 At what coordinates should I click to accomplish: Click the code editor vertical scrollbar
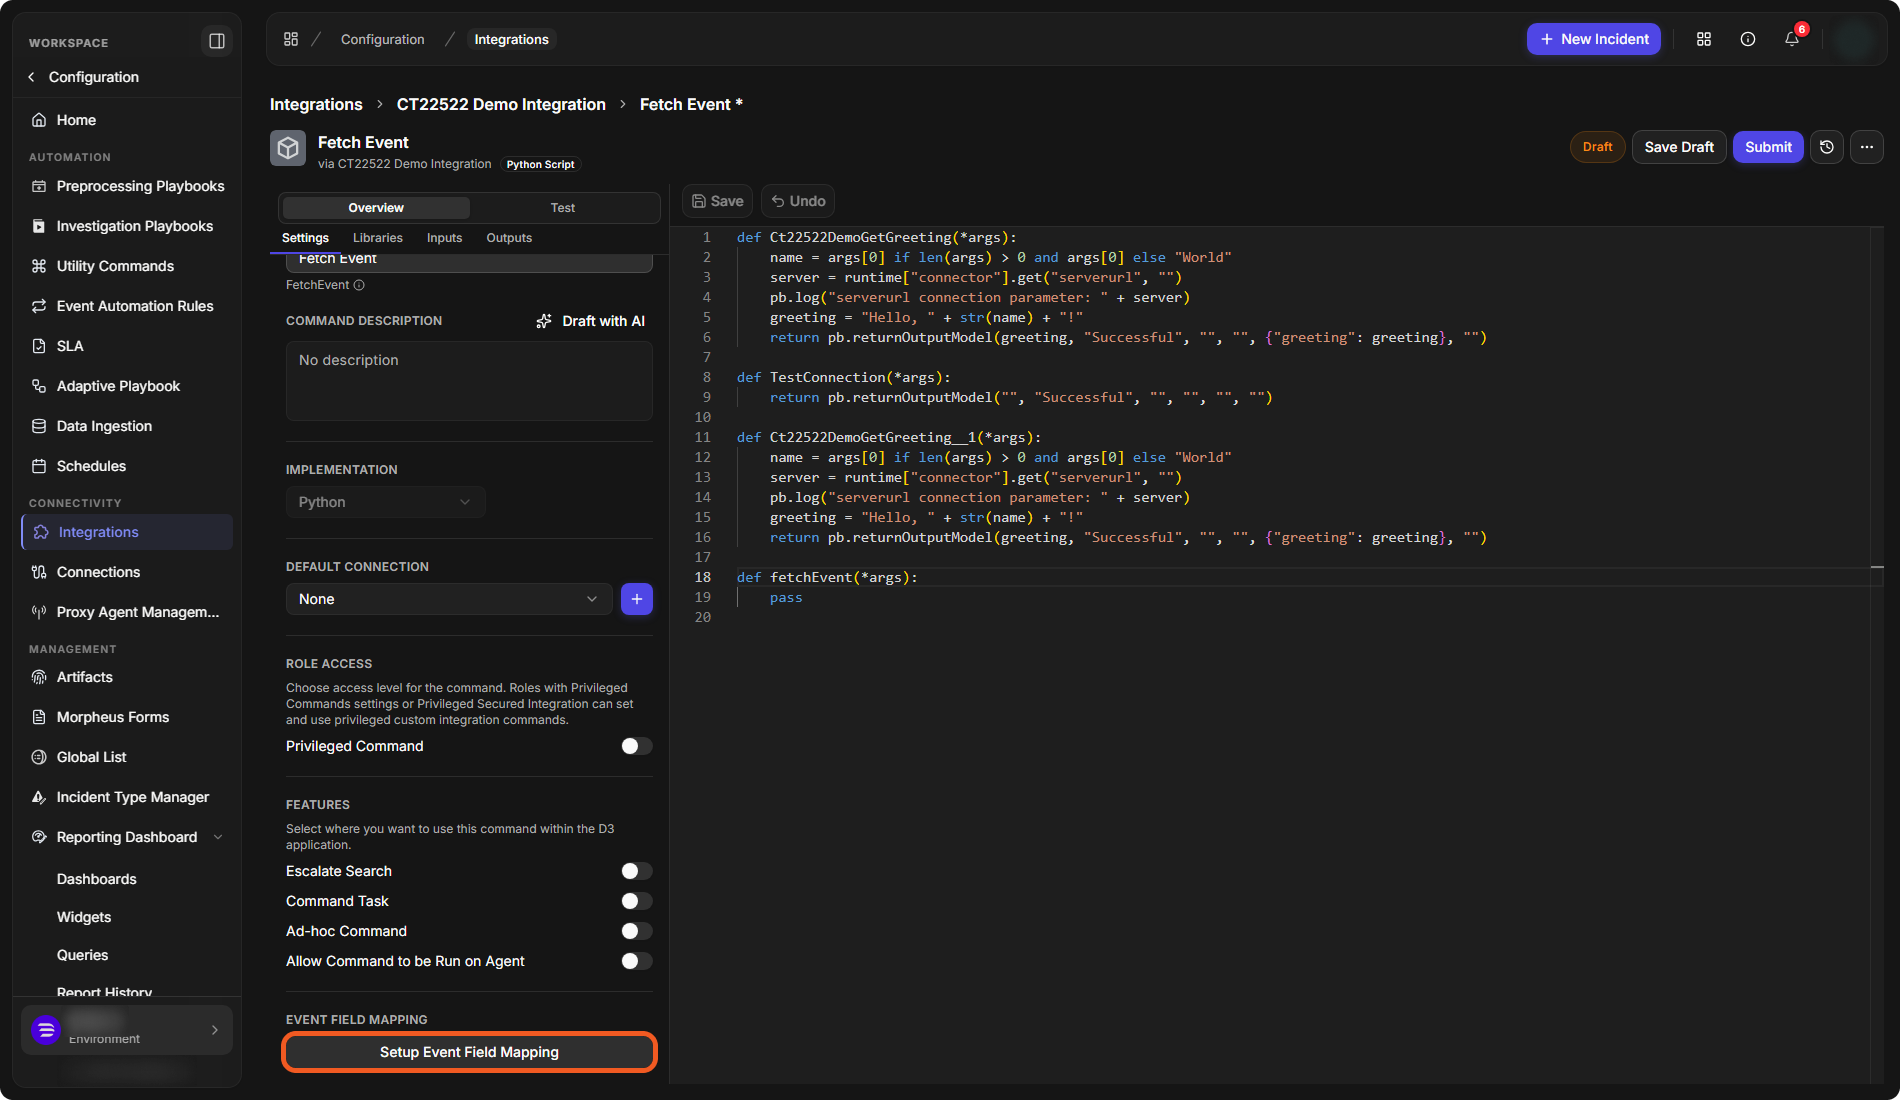[x=1877, y=655]
